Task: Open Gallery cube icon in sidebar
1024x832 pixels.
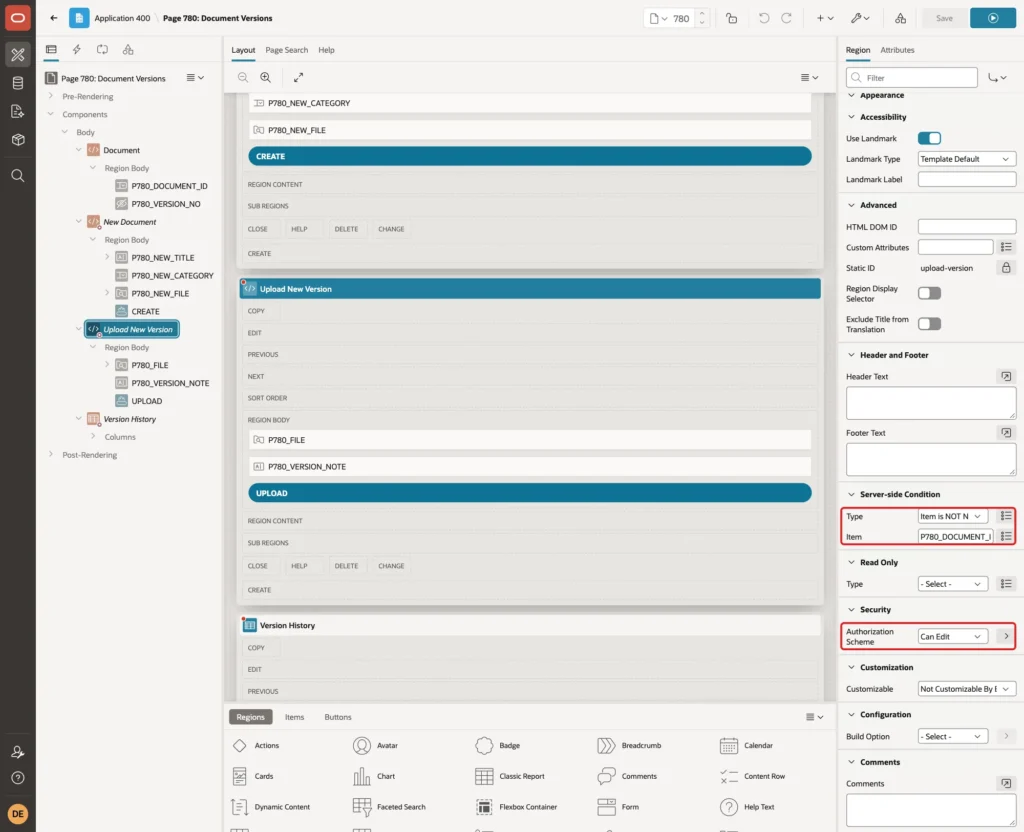Action: tap(18, 139)
